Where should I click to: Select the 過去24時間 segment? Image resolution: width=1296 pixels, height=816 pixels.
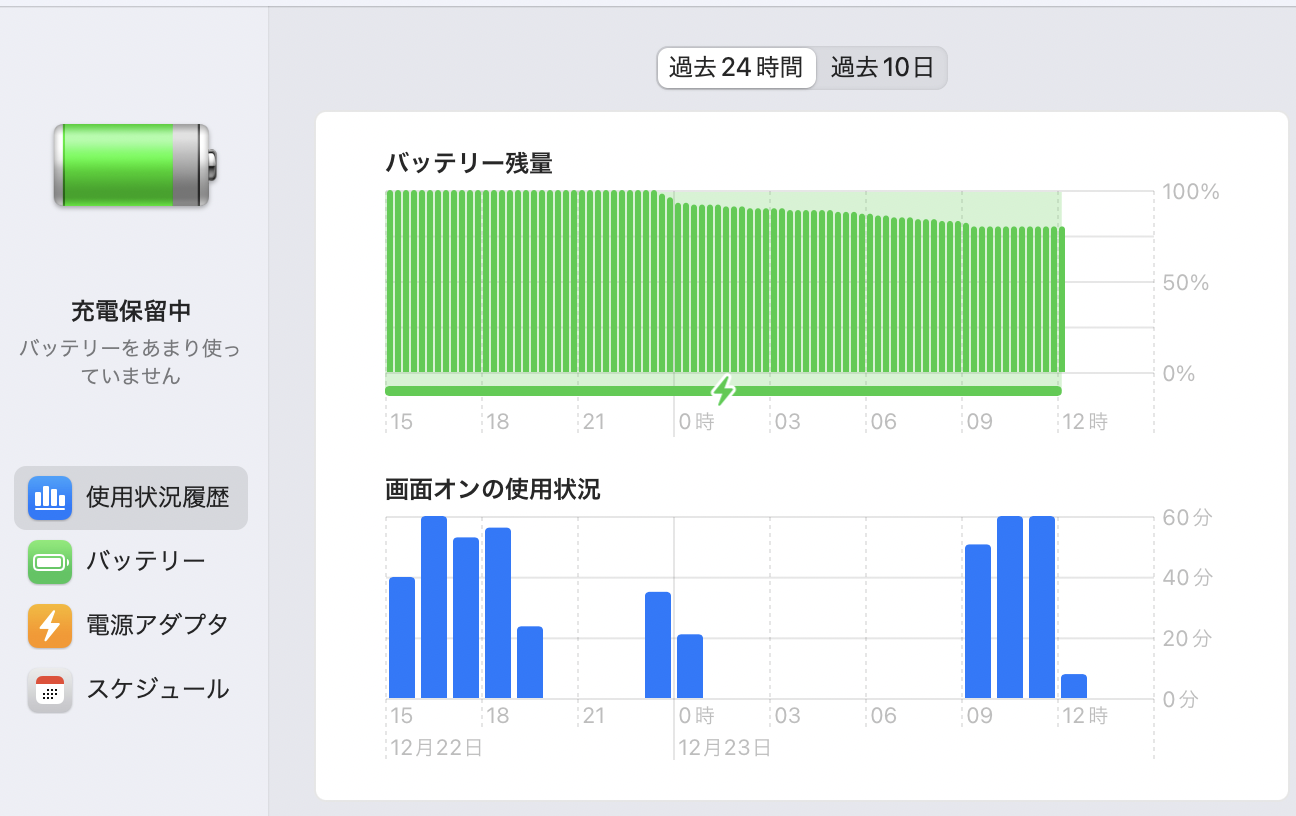pyautogui.click(x=736, y=68)
